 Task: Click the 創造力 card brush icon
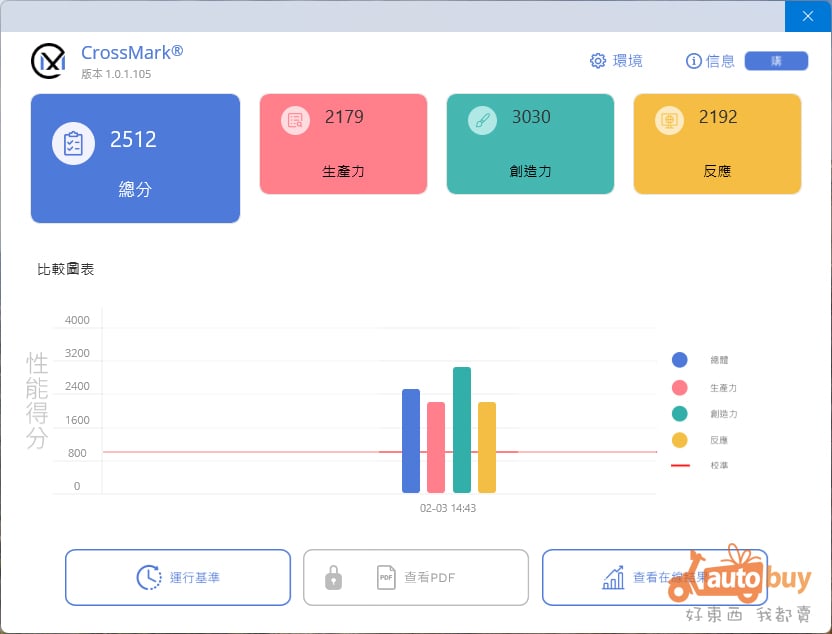[482, 120]
